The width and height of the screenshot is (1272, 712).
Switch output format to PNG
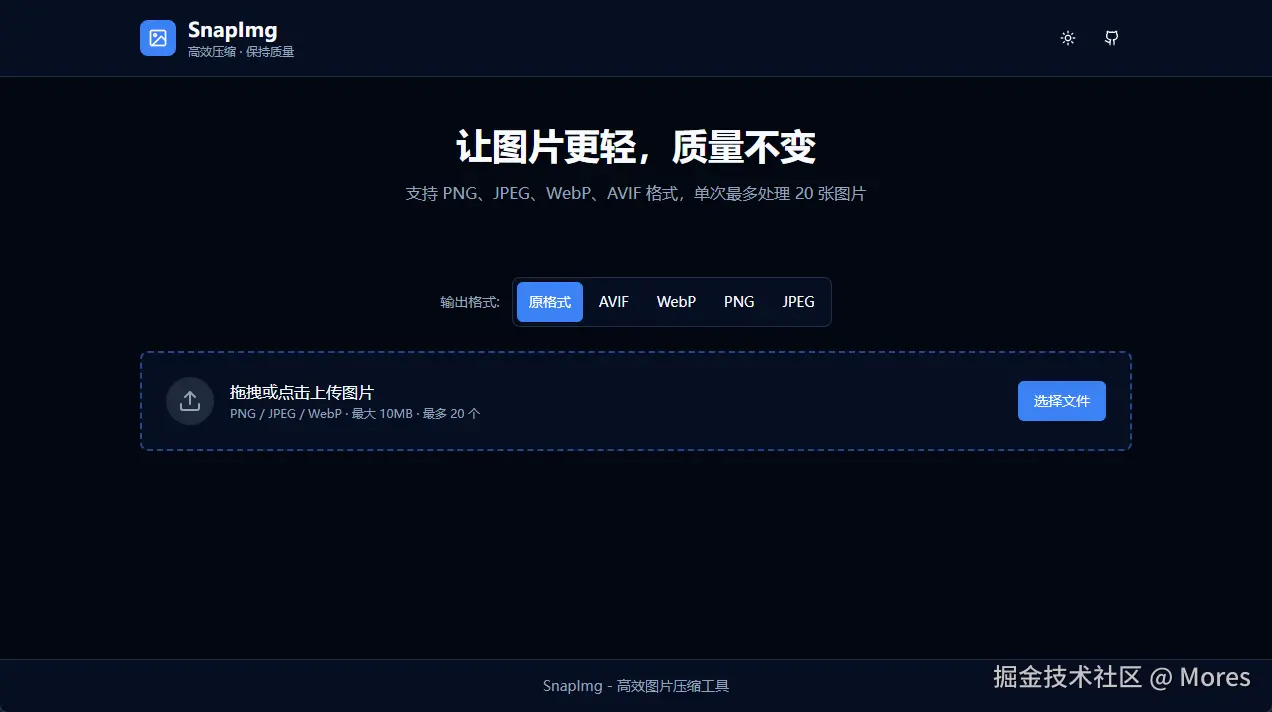[739, 302]
